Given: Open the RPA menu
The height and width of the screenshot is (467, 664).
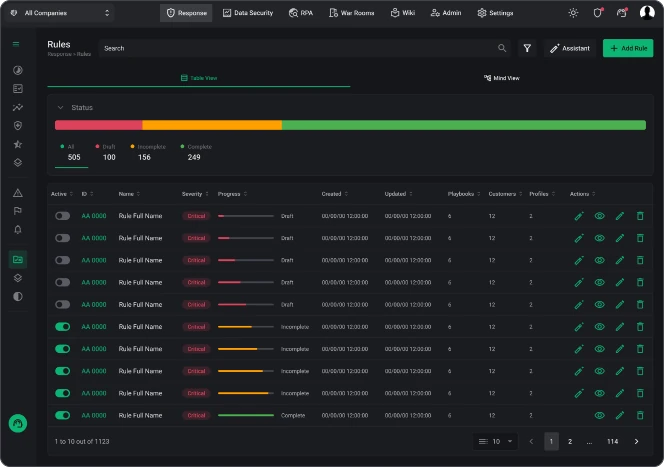Looking at the screenshot, I should tap(301, 13).
